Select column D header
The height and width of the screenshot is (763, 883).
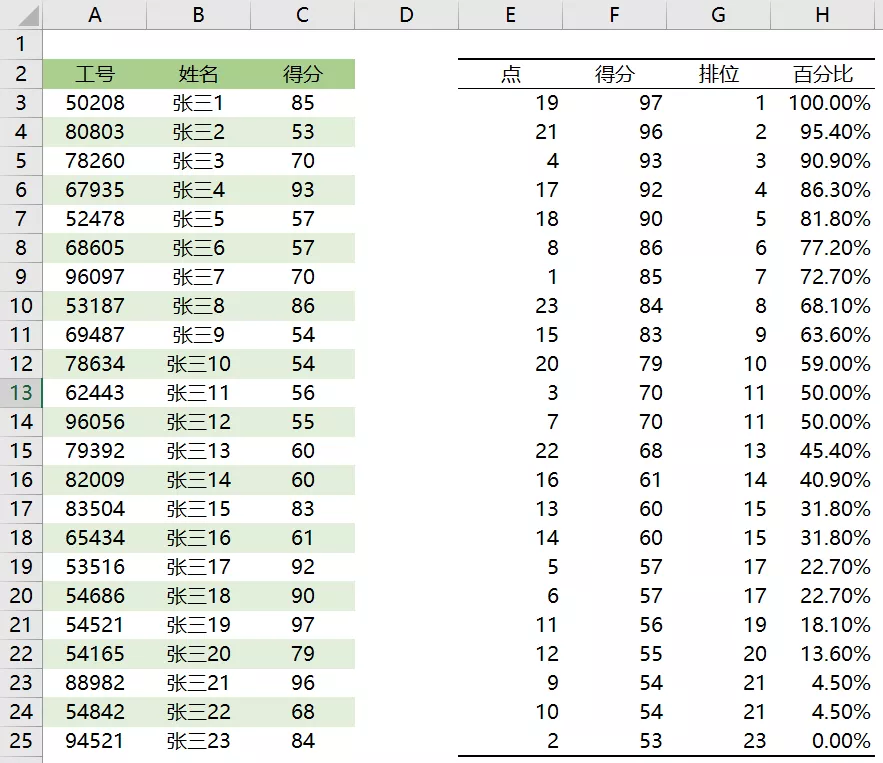tap(407, 15)
